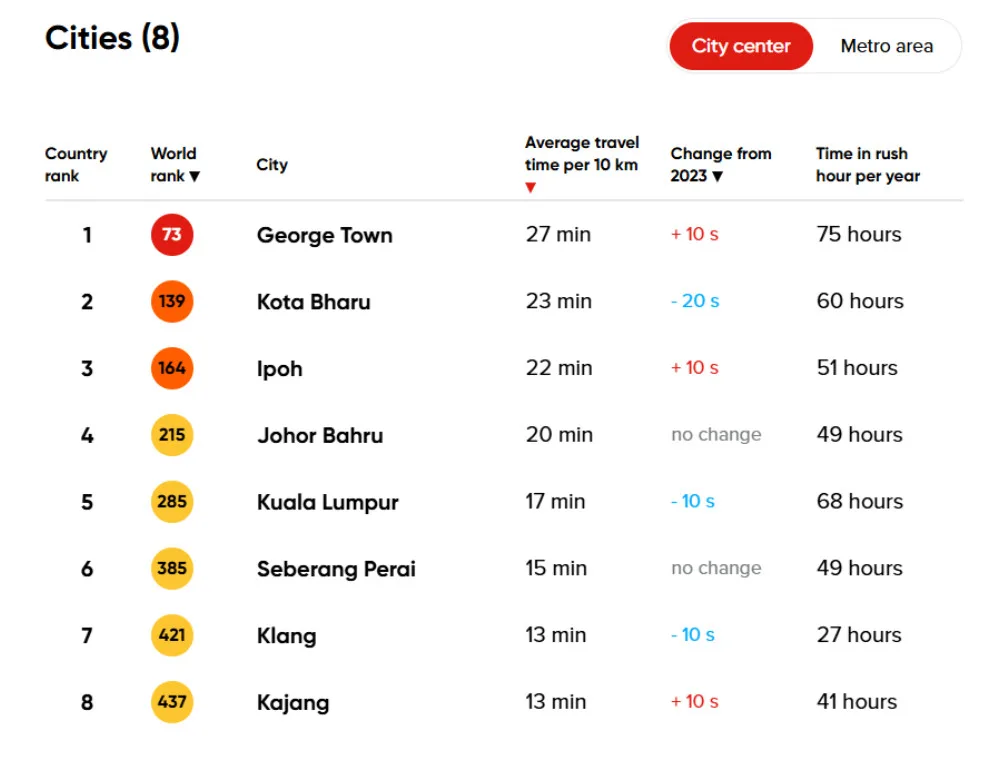The image size is (1000, 760).
Task: Click the 437 badge beside Kajang
Action: tap(172, 702)
